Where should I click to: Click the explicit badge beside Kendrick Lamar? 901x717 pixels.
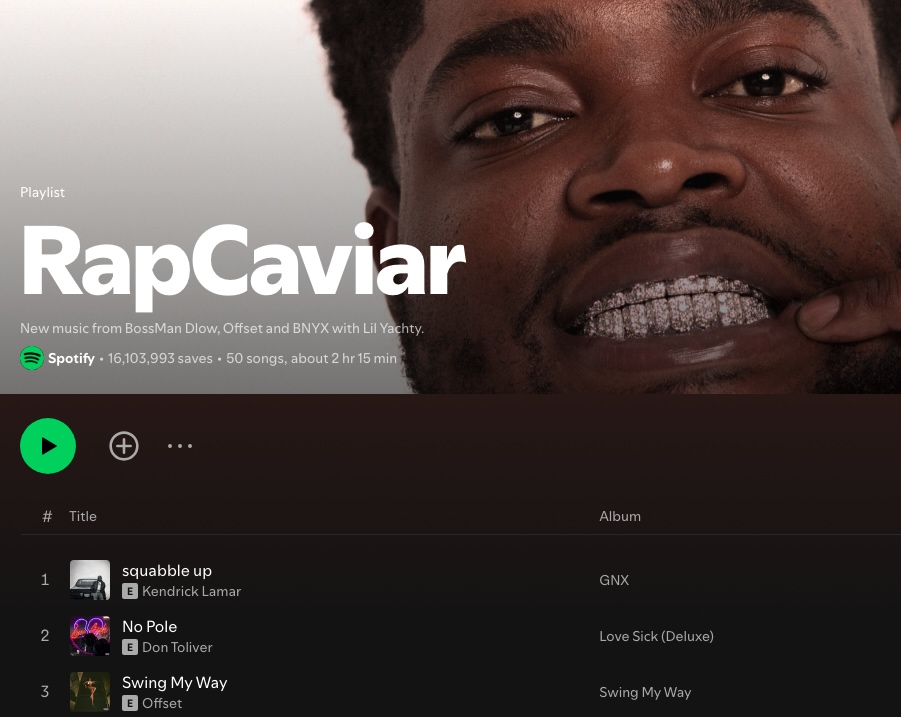(130, 591)
